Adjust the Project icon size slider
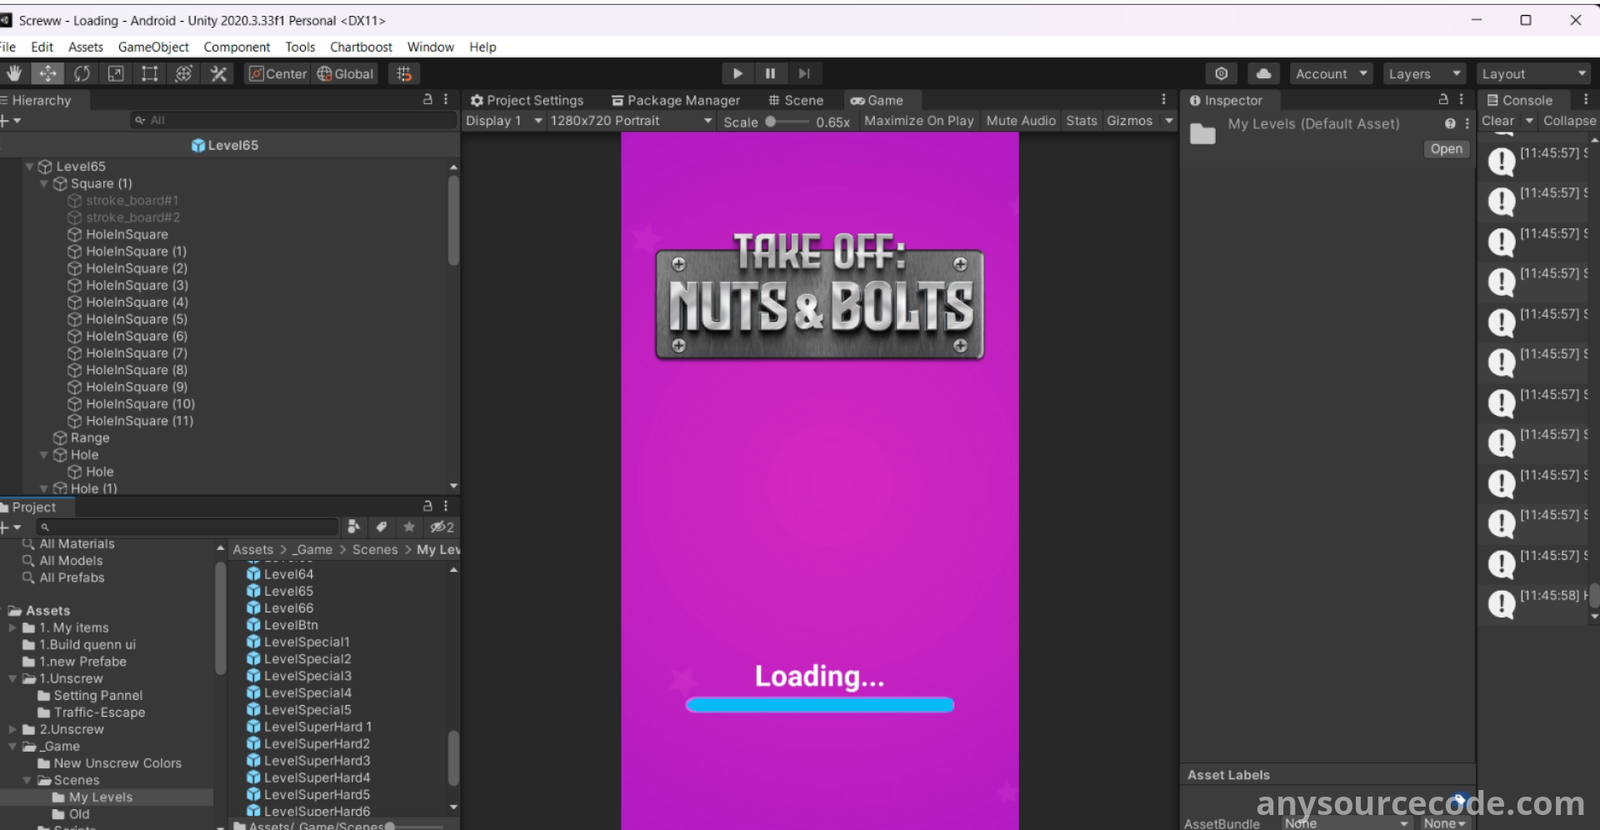The height and width of the screenshot is (830, 1600). 417,826
